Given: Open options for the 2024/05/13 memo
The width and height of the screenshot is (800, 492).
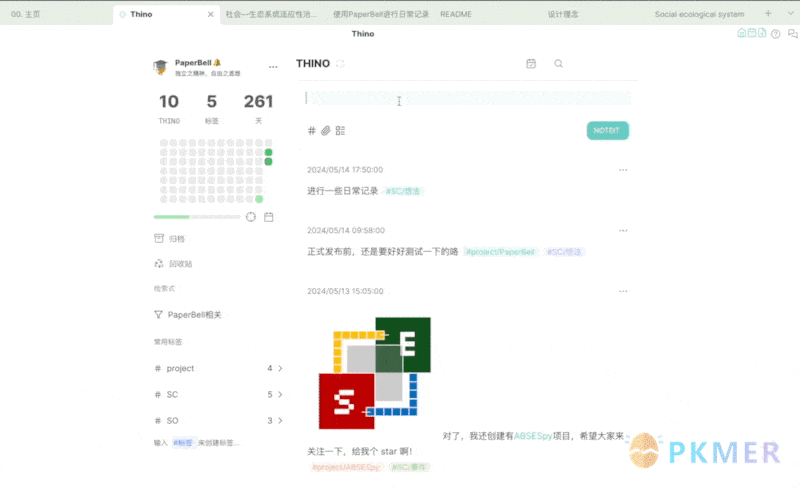Looking at the screenshot, I should [623, 291].
